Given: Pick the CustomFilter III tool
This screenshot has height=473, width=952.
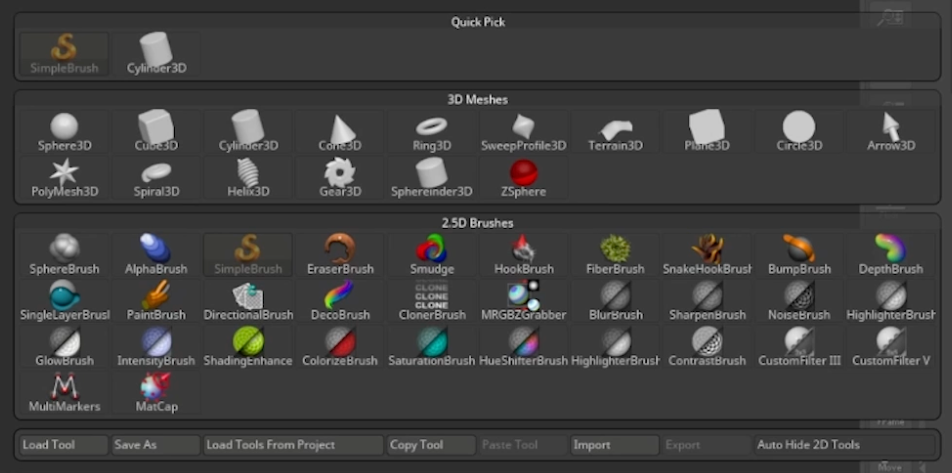Looking at the screenshot, I should tap(799, 347).
